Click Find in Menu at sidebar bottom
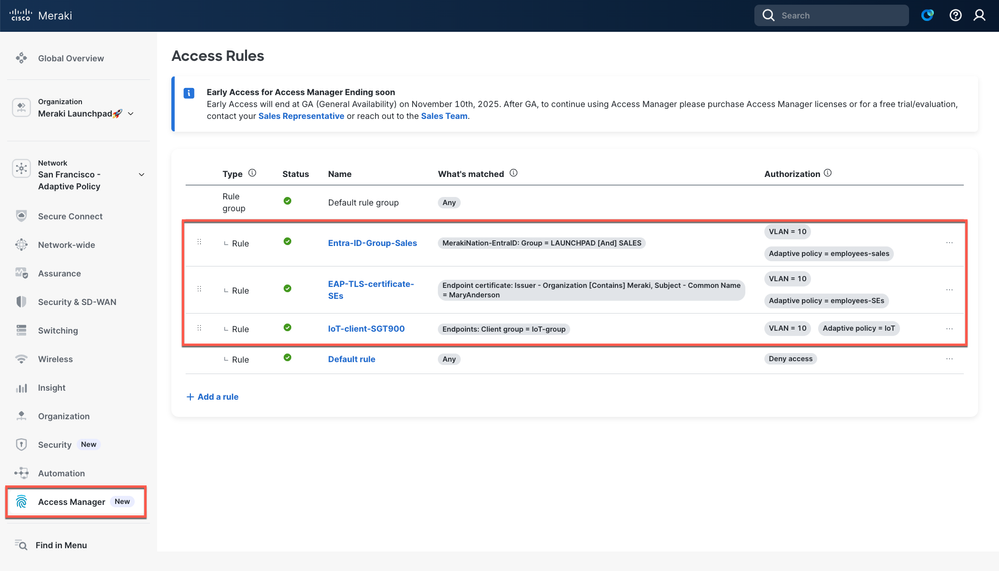Screen dimensions: 999x571 [x=61, y=545]
